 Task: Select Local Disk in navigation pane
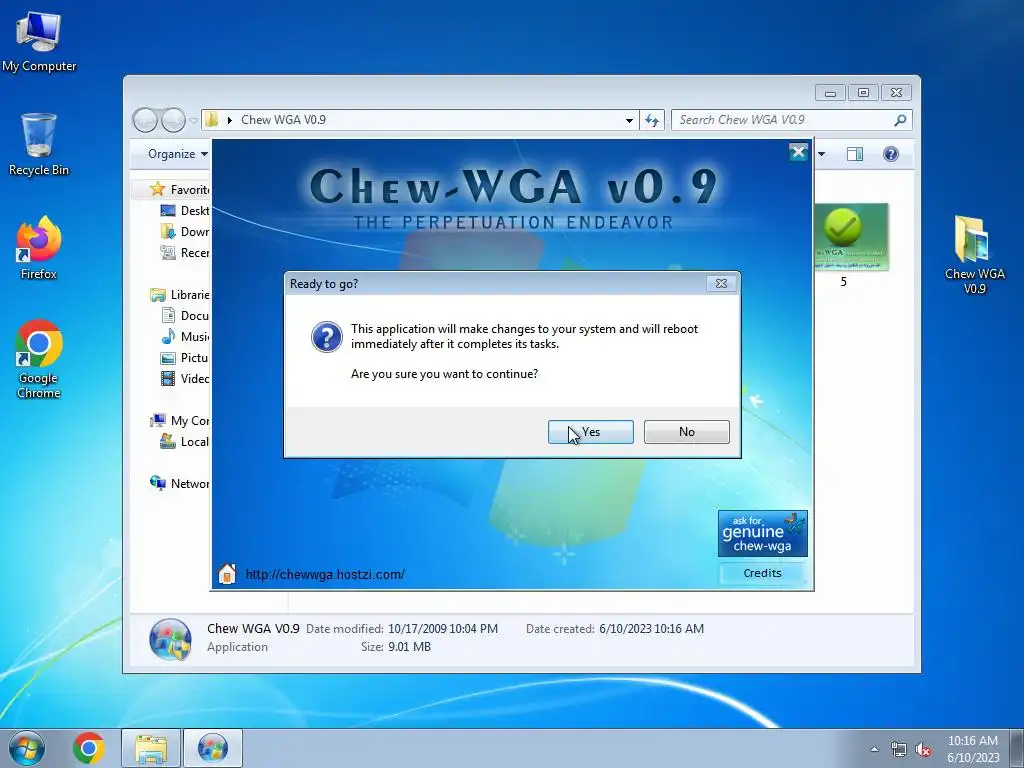point(184,441)
